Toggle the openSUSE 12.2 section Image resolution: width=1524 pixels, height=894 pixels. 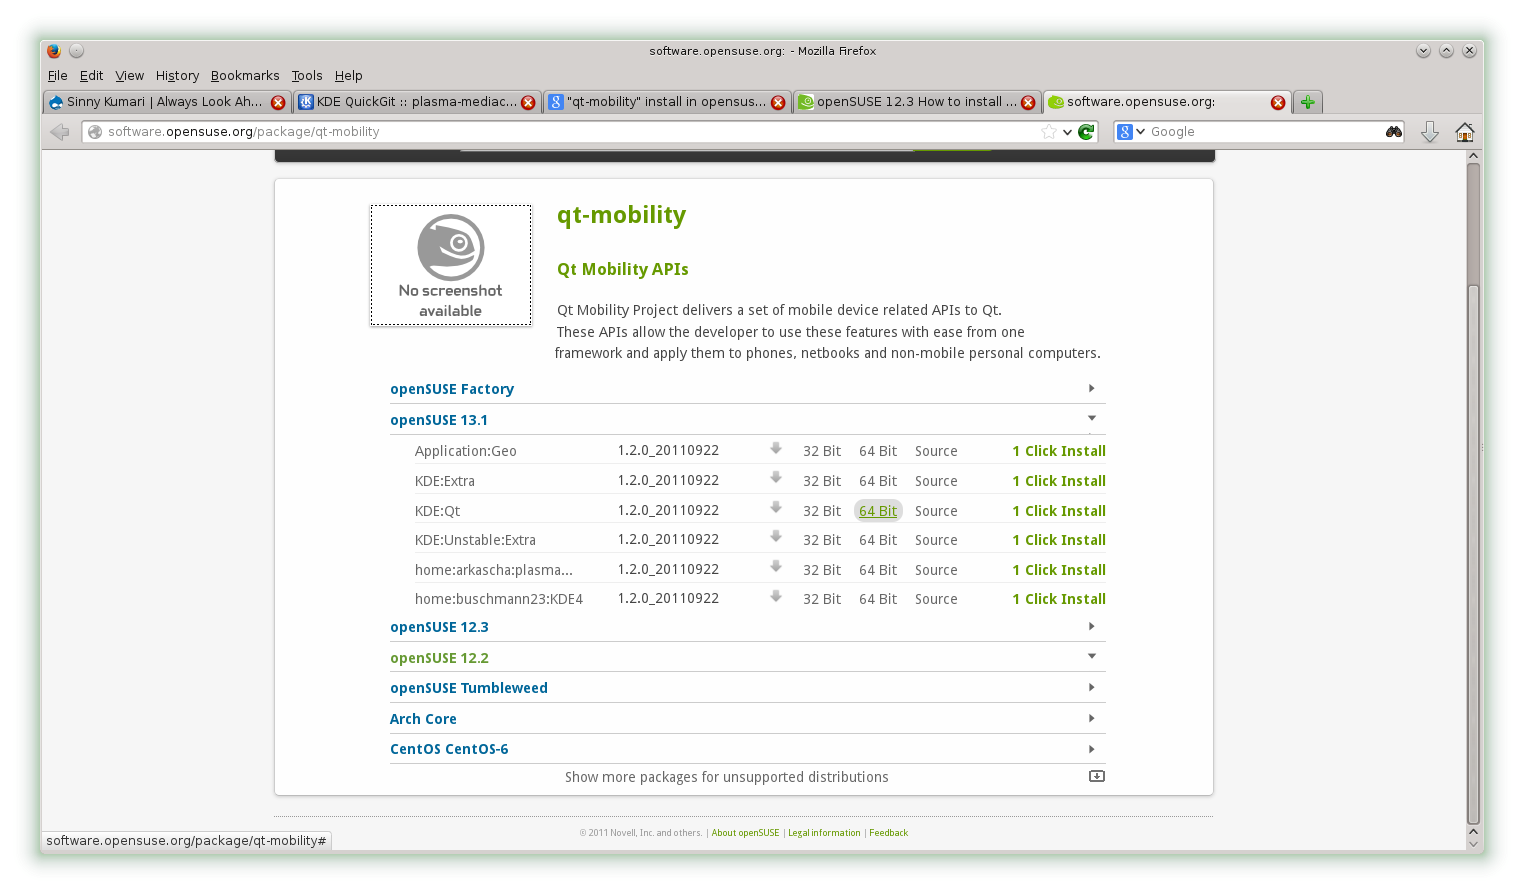tap(748, 658)
